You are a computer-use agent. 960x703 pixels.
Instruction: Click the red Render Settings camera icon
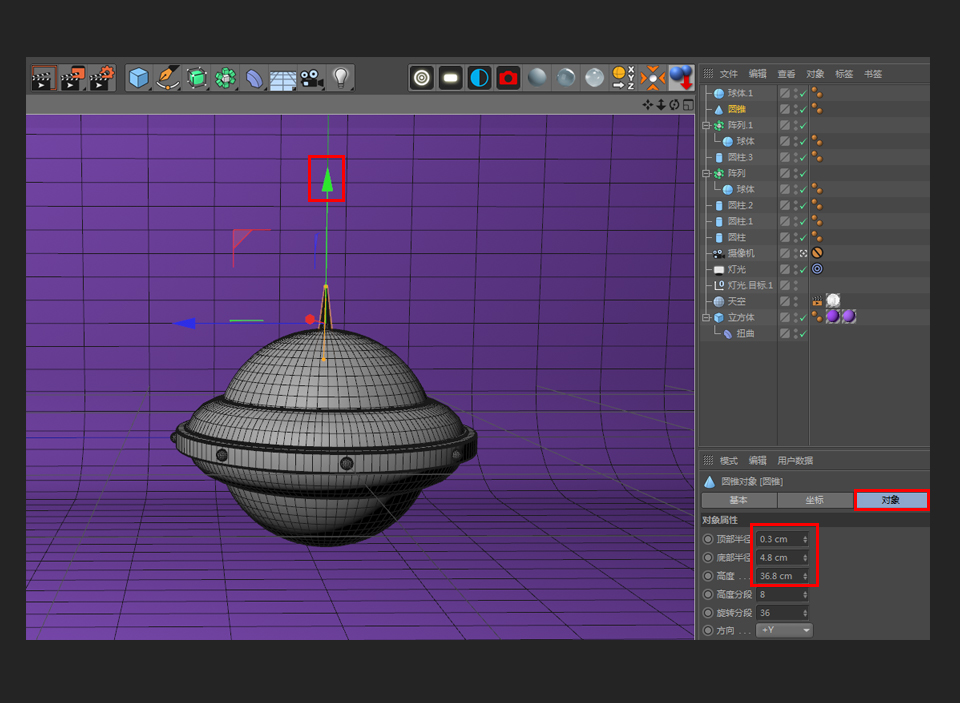pos(508,77)
